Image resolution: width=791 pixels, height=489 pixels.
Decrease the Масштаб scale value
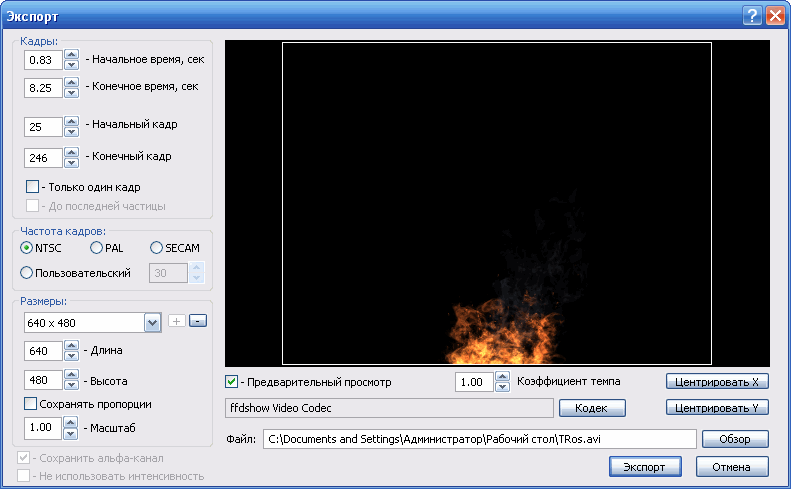point(71,432)
